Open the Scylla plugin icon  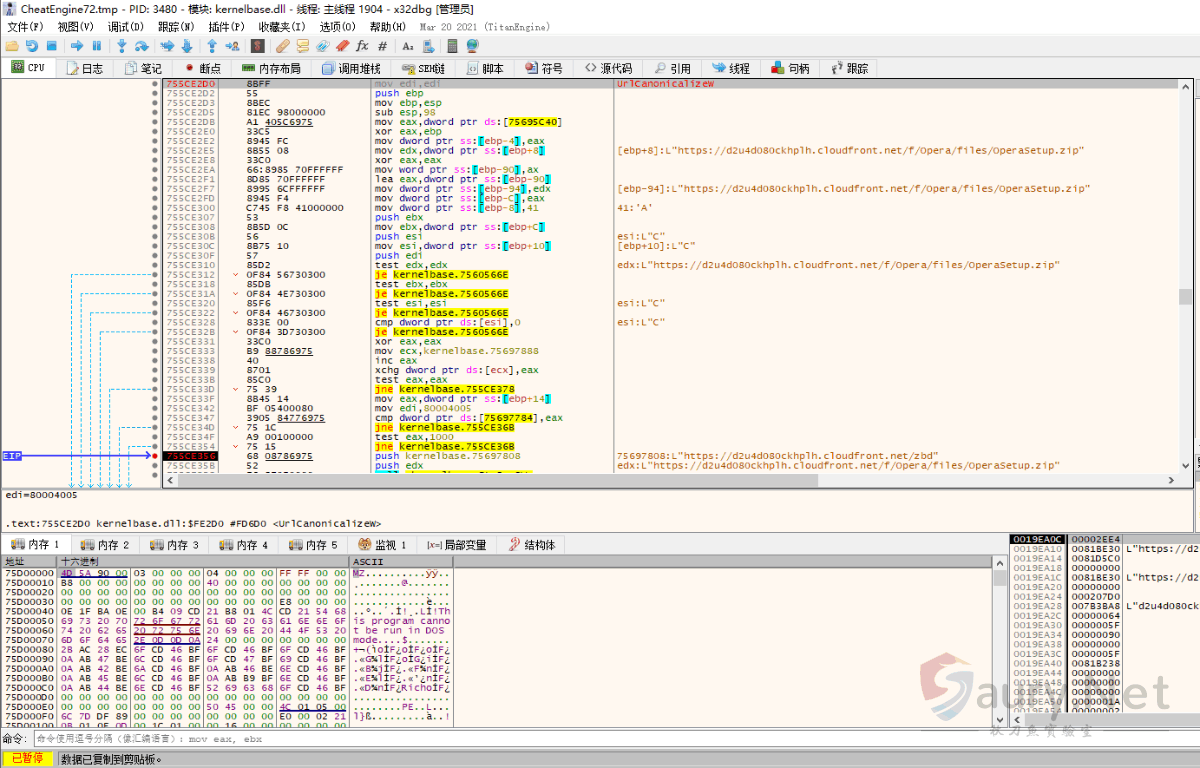(x=258, y=46)
